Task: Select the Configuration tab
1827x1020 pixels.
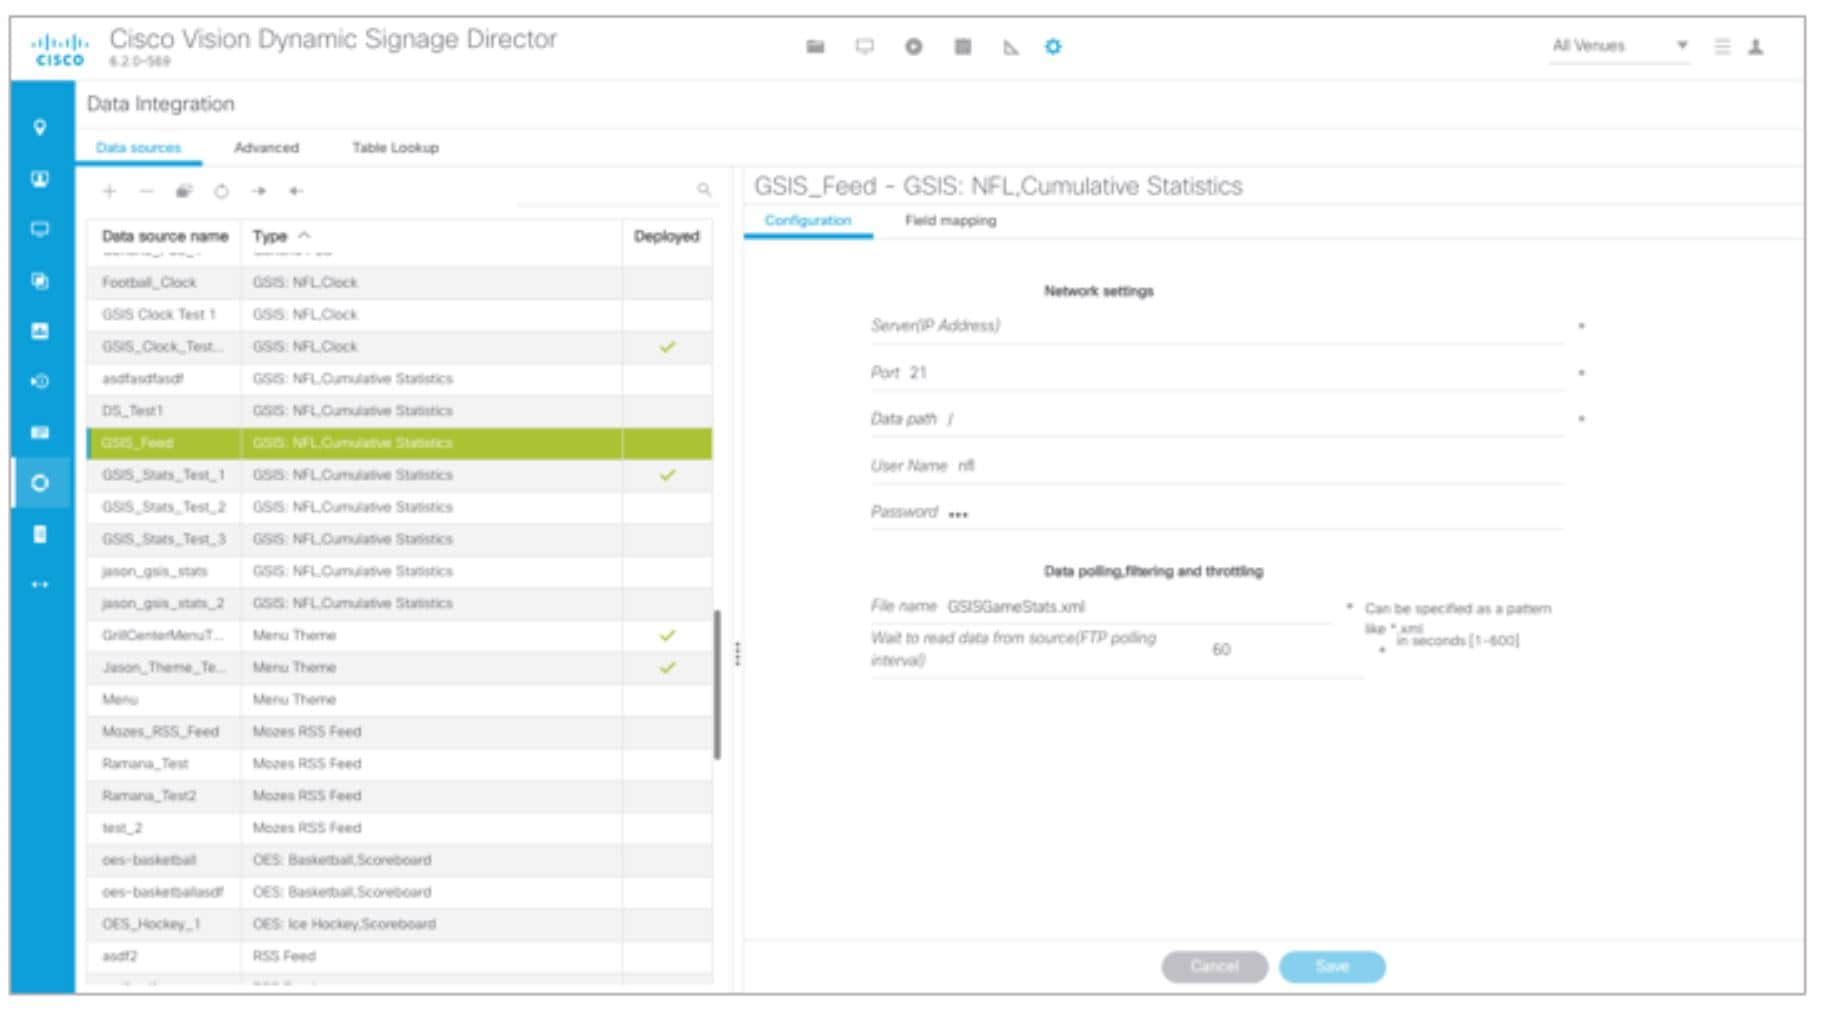Action: tap(808, 220)
